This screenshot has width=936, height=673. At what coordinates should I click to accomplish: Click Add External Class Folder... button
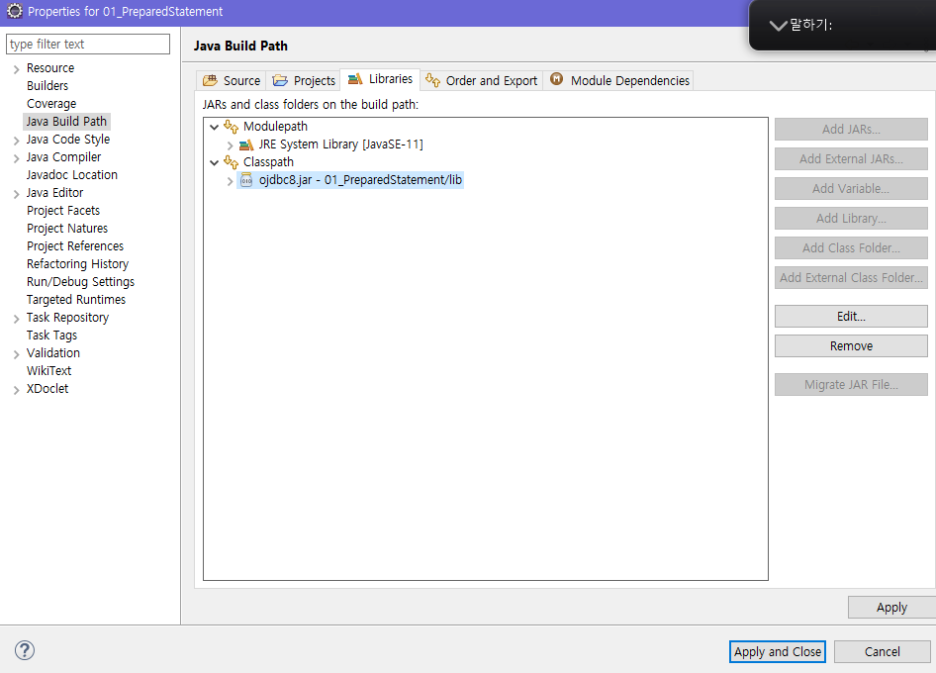click(x=851, y=278)
